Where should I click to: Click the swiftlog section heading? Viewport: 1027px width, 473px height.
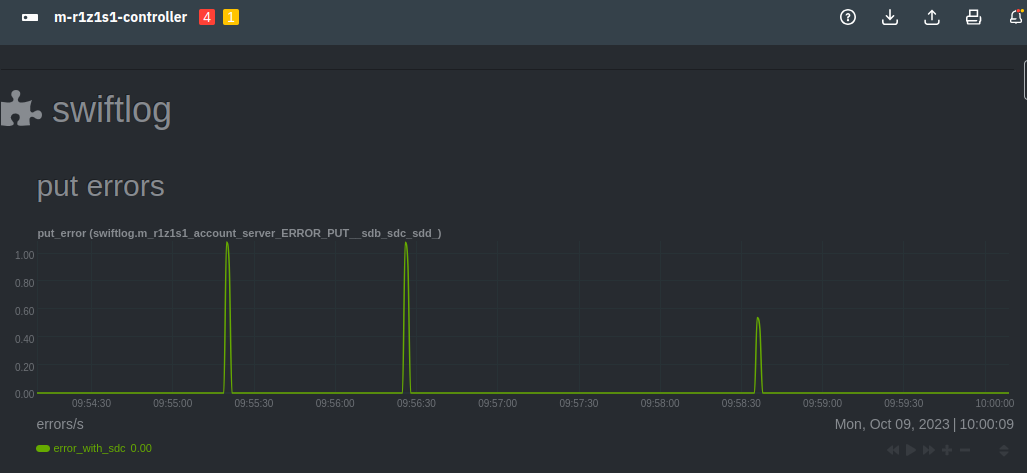111,110
